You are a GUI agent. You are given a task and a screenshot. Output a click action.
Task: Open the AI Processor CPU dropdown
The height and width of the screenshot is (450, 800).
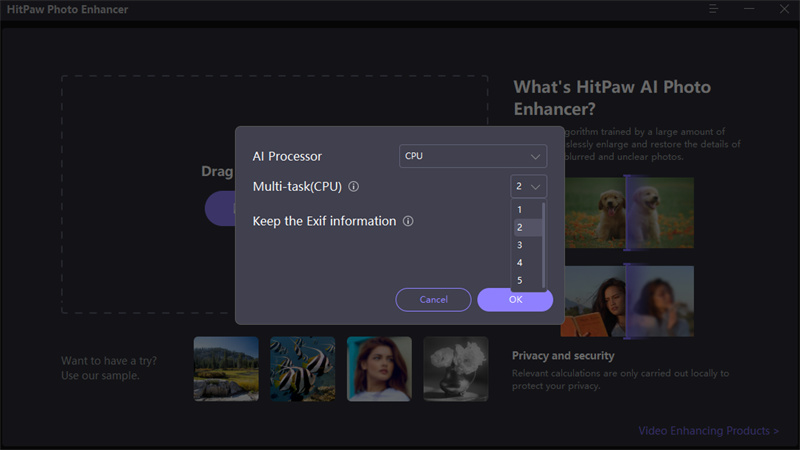pyautogui.click(x=473, y=156)
